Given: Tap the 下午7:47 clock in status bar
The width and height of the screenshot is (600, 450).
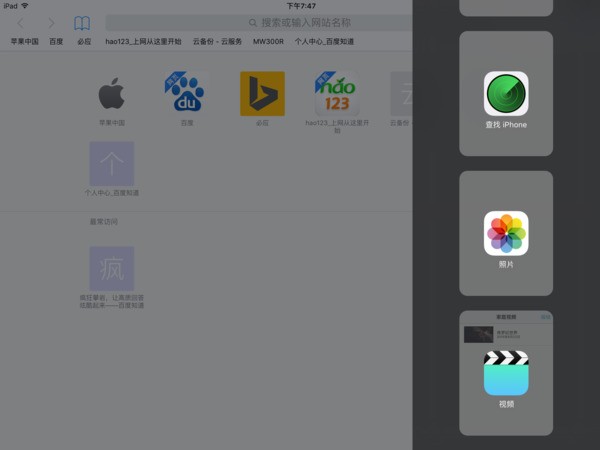Looking at the screenshot, I should 301,6.
